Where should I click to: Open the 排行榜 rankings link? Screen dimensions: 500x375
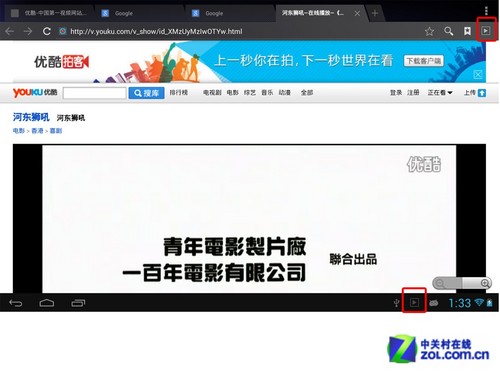pos(179,92)
